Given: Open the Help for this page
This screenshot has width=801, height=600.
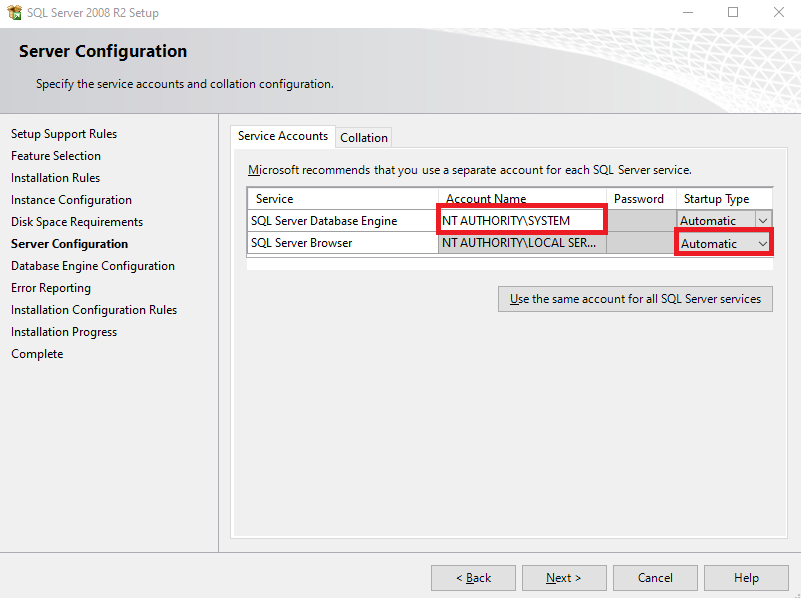Looking at the screenshot, I should pyautogui.click(x=746, y=578).
